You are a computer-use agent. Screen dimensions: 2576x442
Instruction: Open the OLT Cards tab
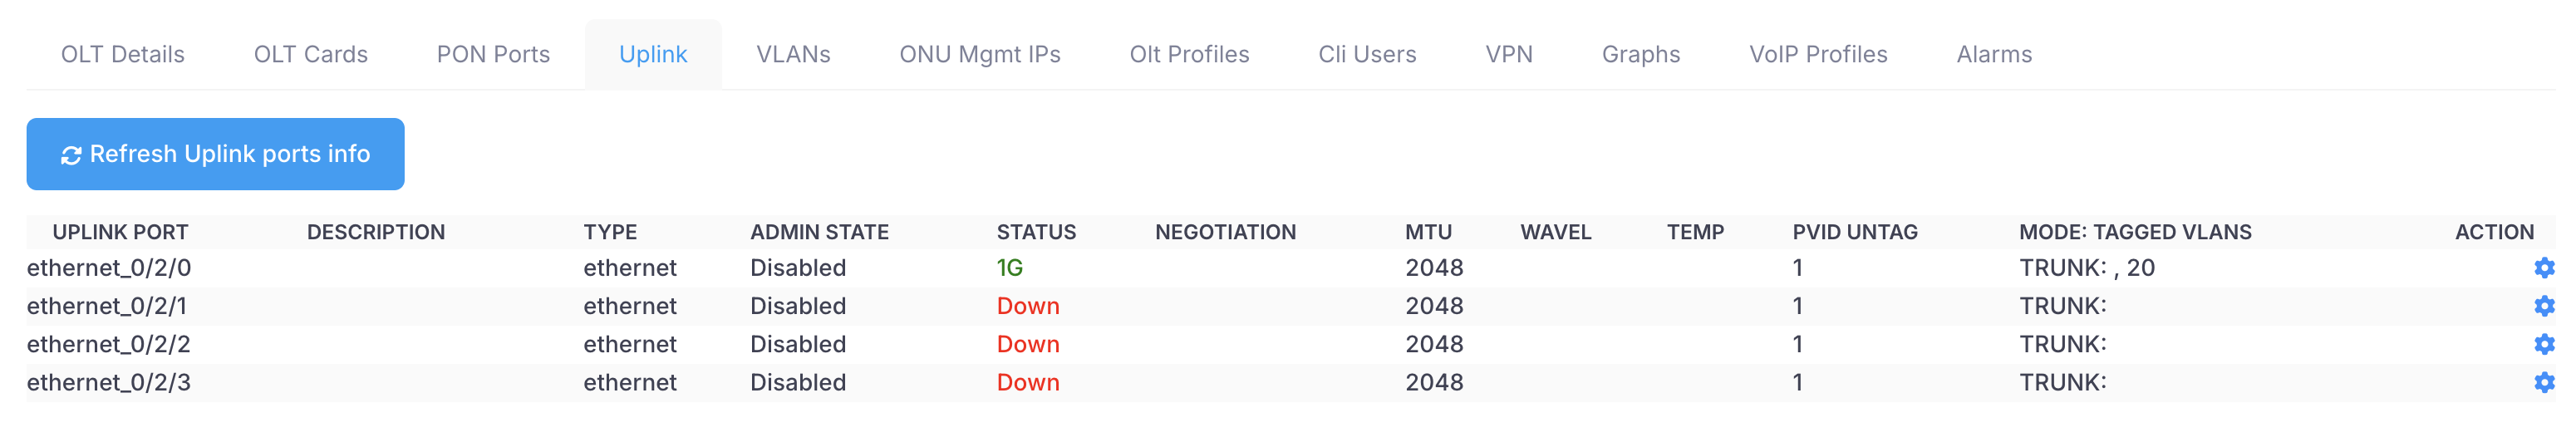coord(311,54)
